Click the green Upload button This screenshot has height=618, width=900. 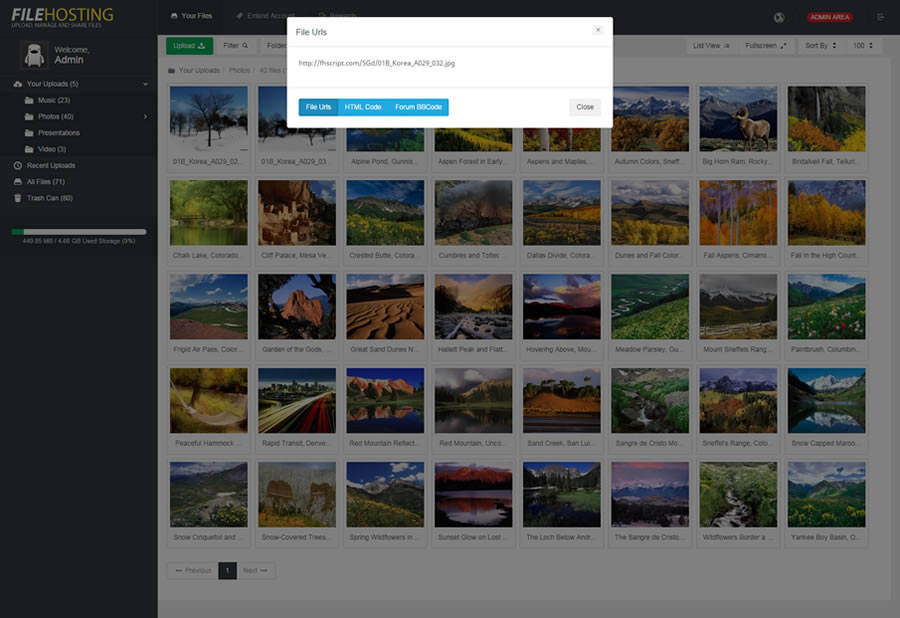tap(189, 46)
